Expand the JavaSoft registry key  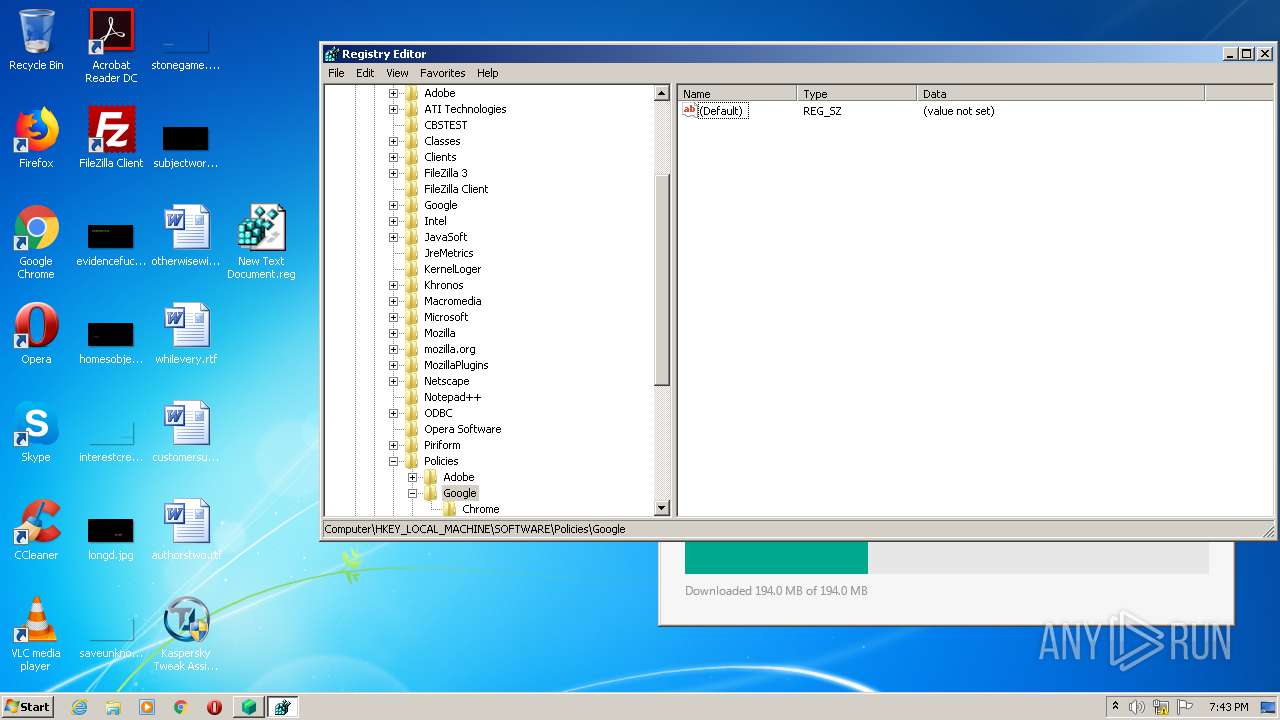pos(393,237)
